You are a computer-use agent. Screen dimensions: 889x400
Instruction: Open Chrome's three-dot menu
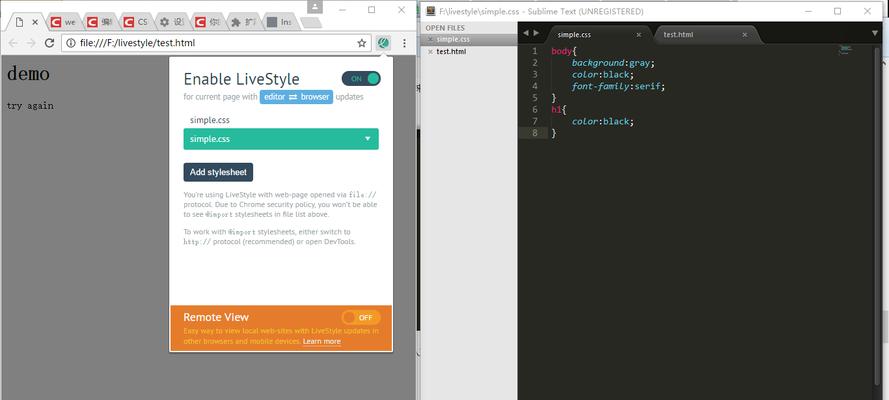point(404,43)
